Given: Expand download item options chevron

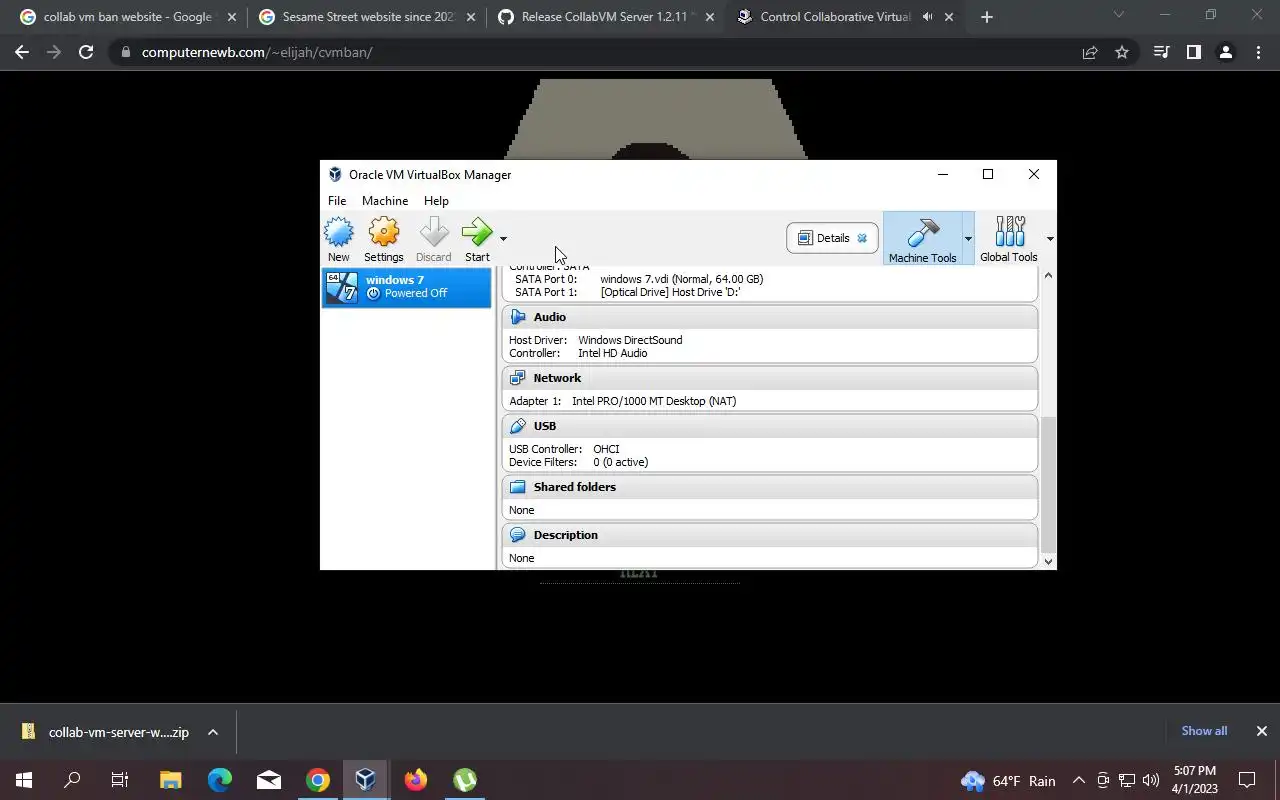Looking at the screenshot, I should pos(213,732).
